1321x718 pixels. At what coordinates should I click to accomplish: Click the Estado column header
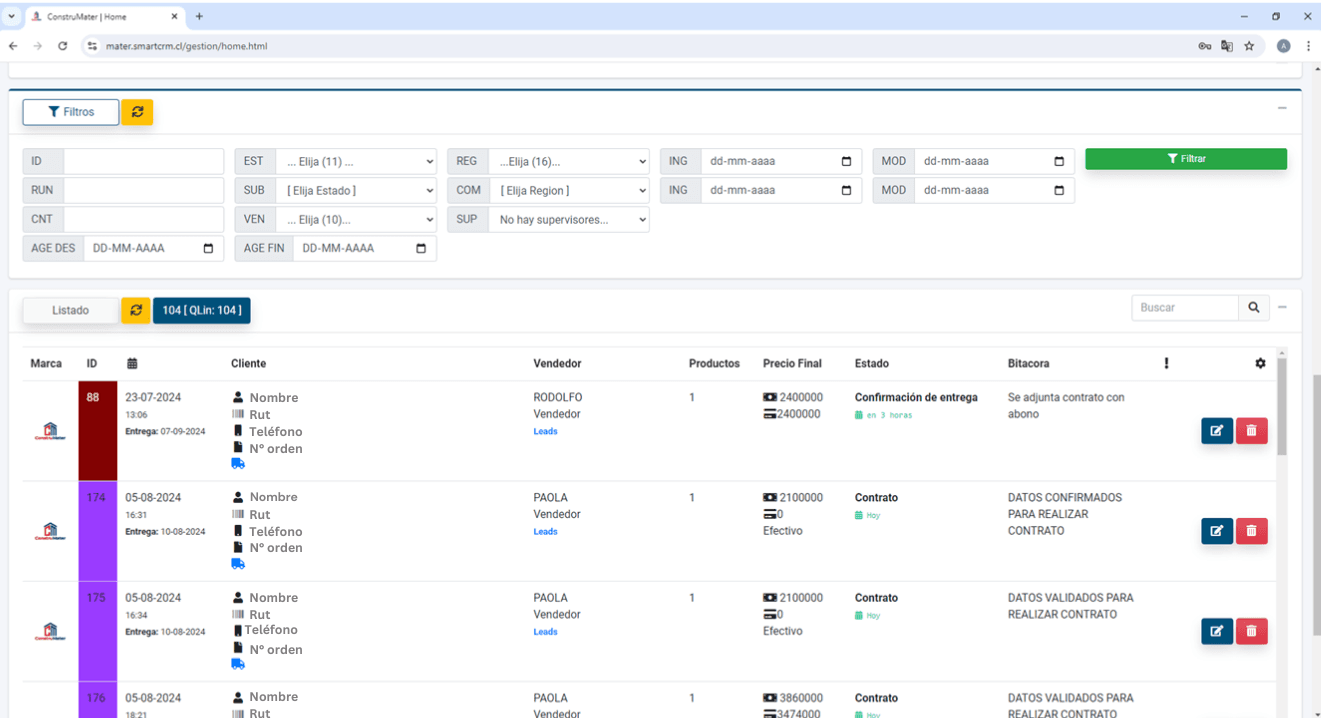coord(872,364)
